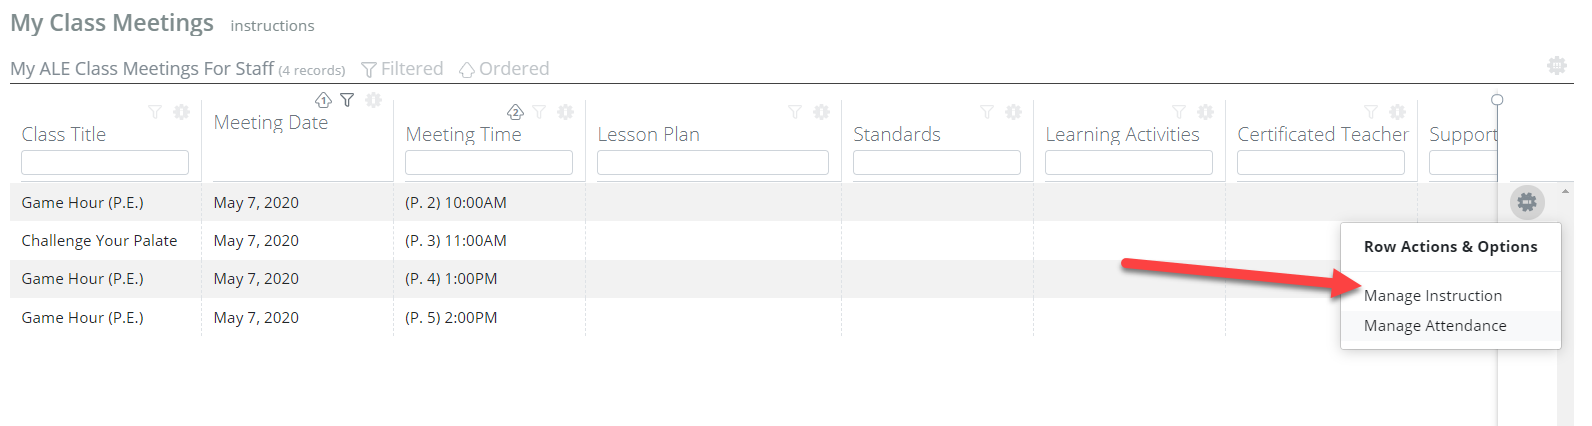Toggle the Meeting Date sort order arrow
The image size is (1592, 426).
pyautogui.click(x=323, y=100)
